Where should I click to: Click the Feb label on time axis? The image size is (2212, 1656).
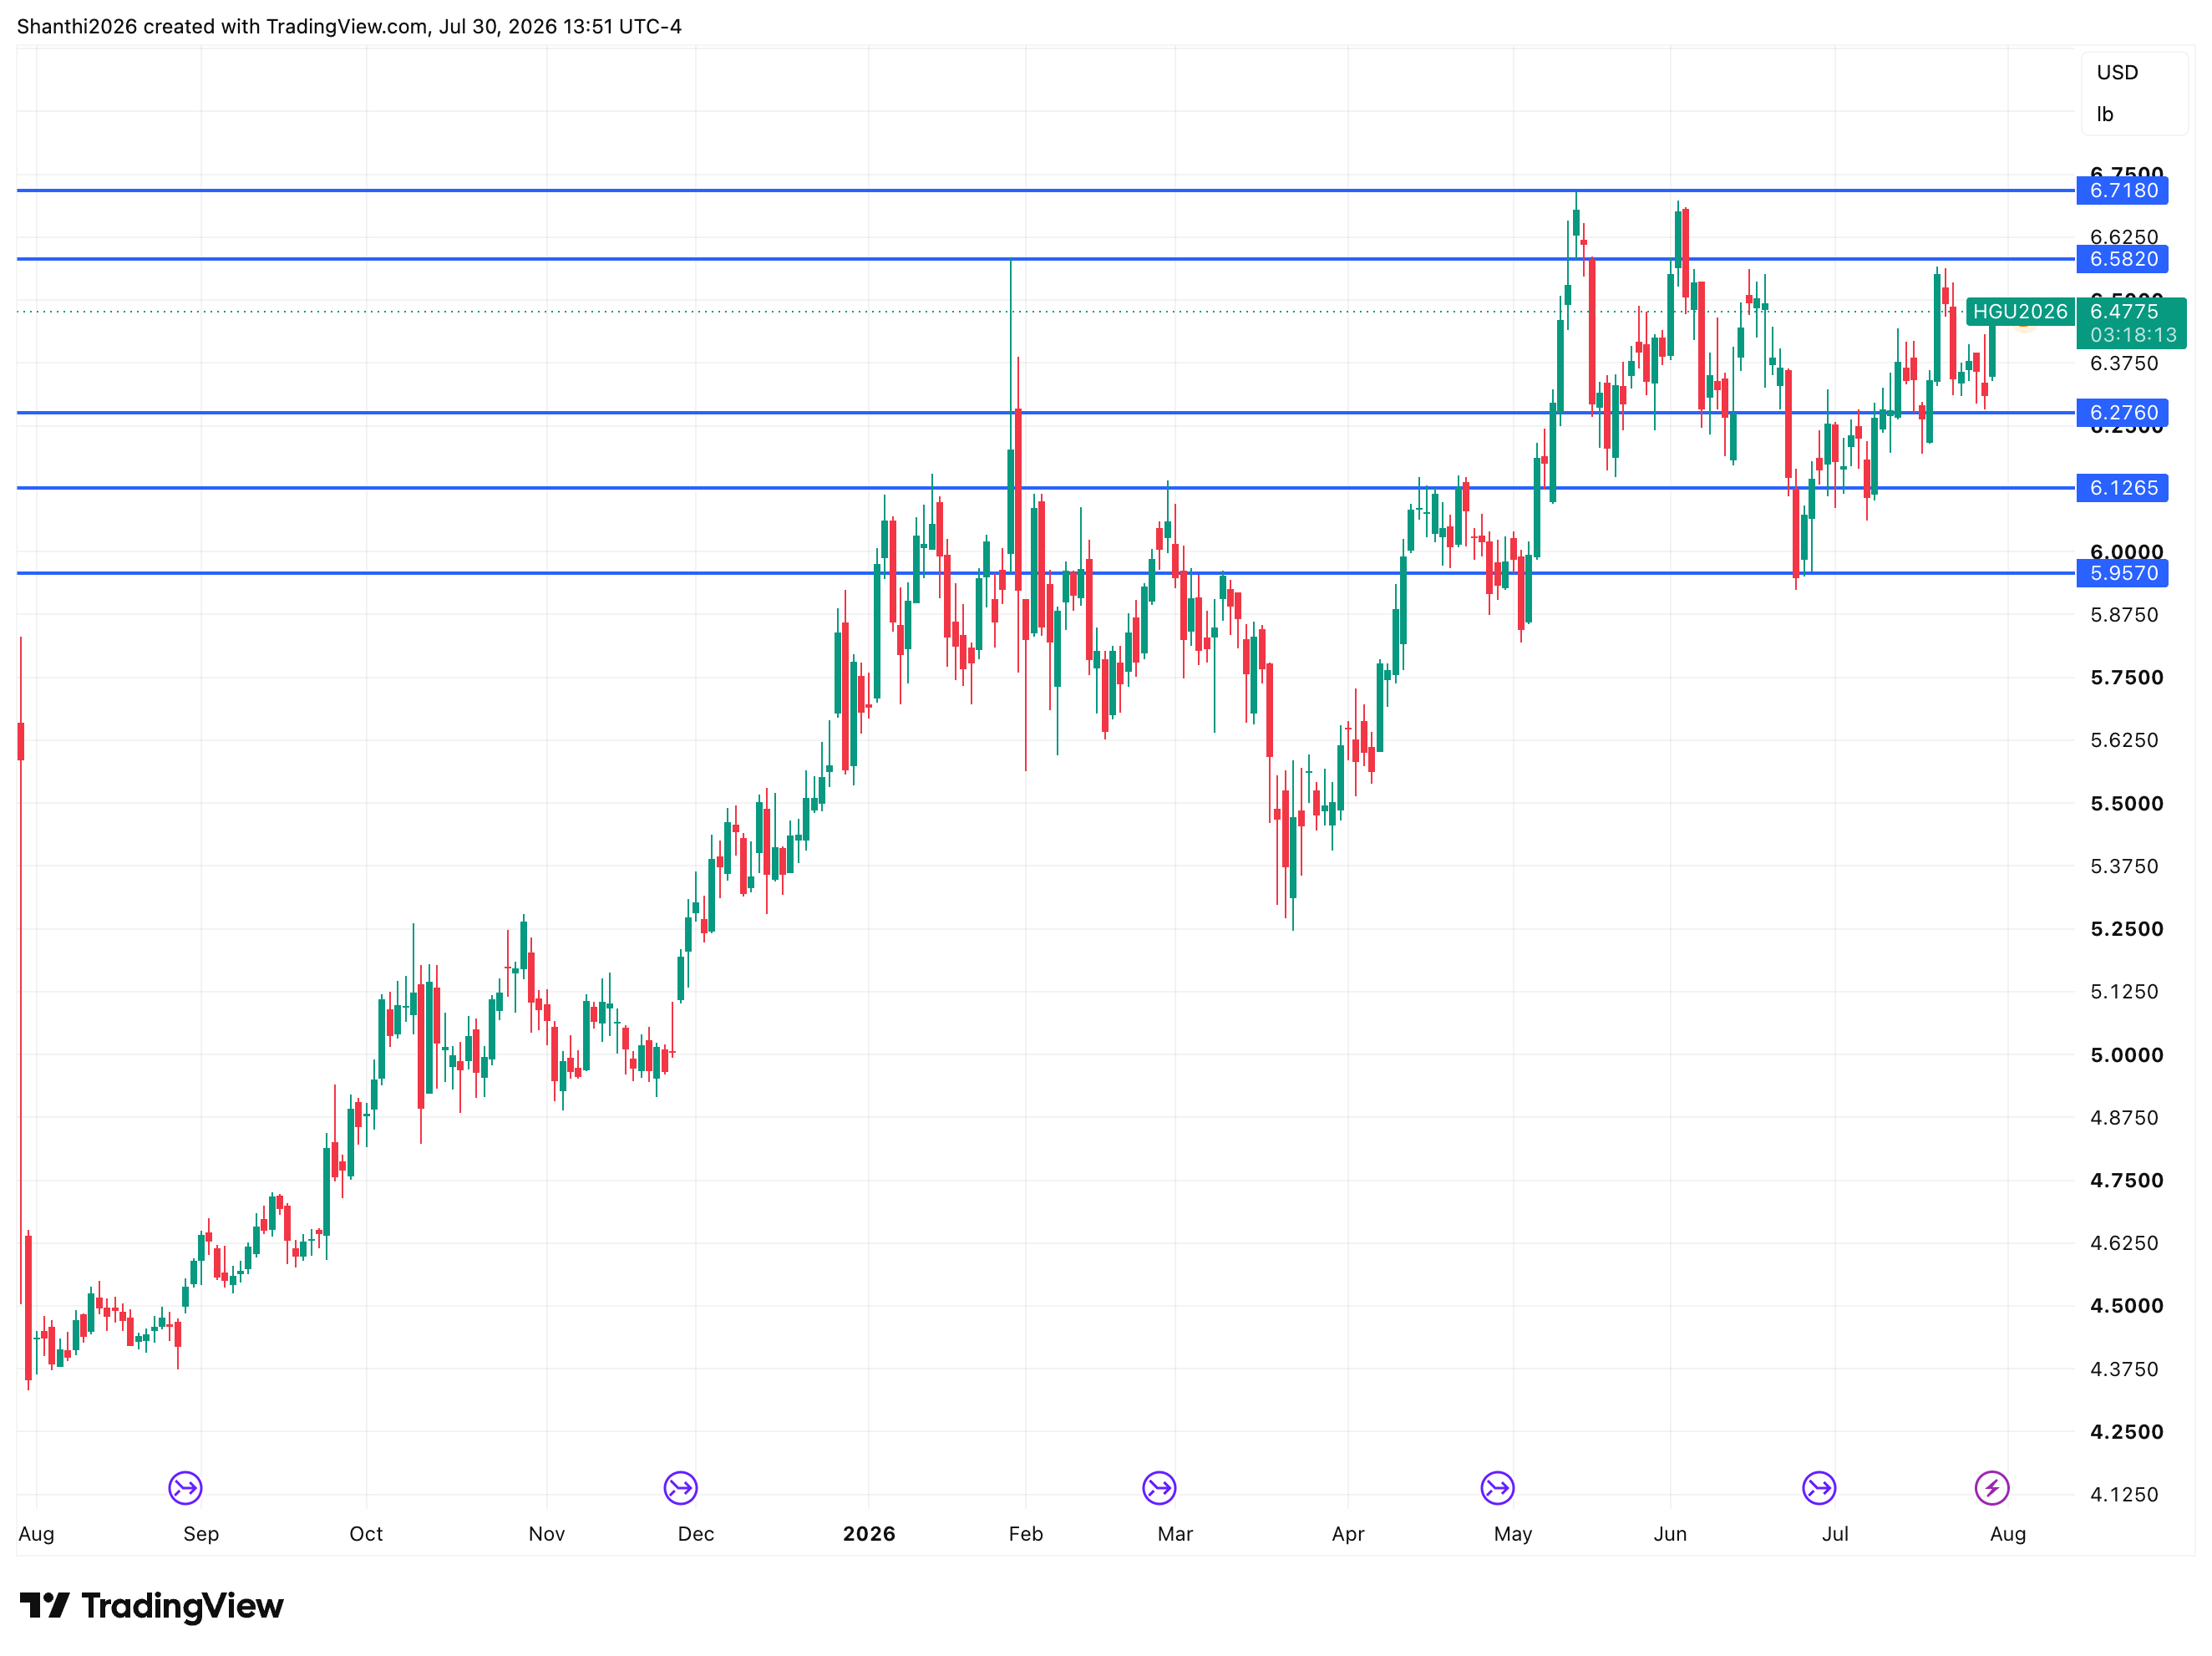1026,1534
